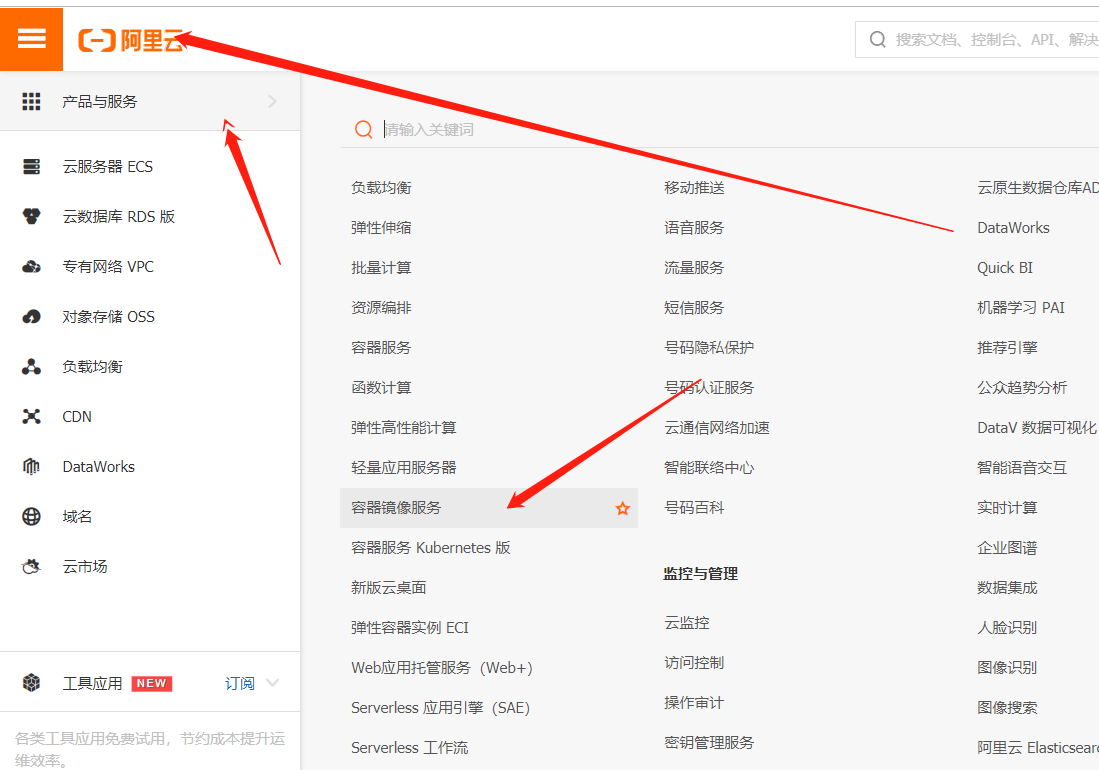Screen dimensions: 1099x770
Task: Open 云市场 in the left sidebar
Action: (x=85, y=567)
